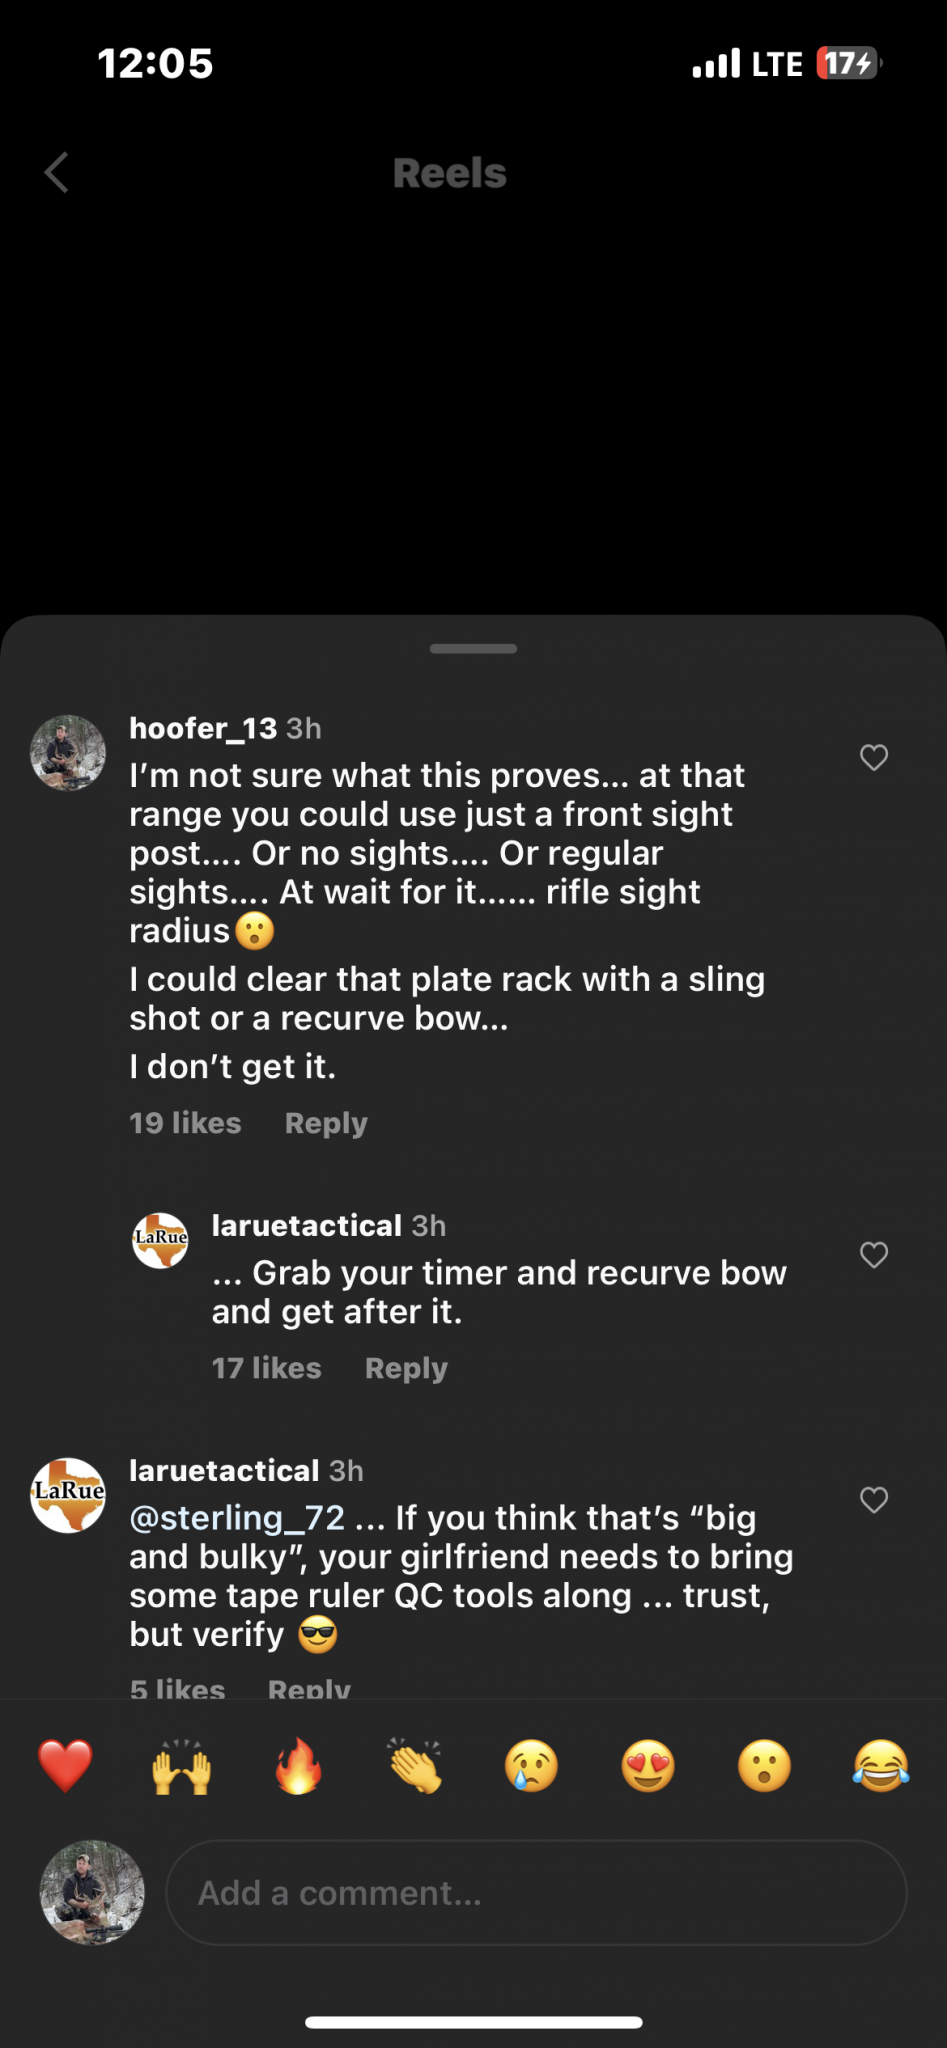React with the raised hands emoji
947x2048 pixels.
coord(181,1766)
